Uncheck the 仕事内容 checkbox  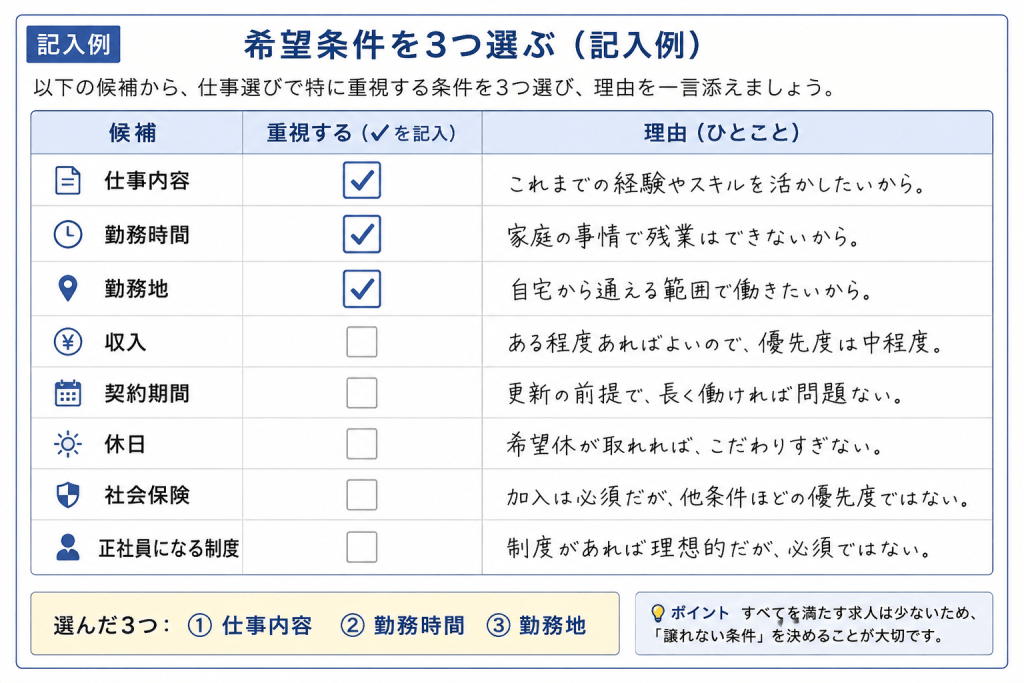coord(362,180)
